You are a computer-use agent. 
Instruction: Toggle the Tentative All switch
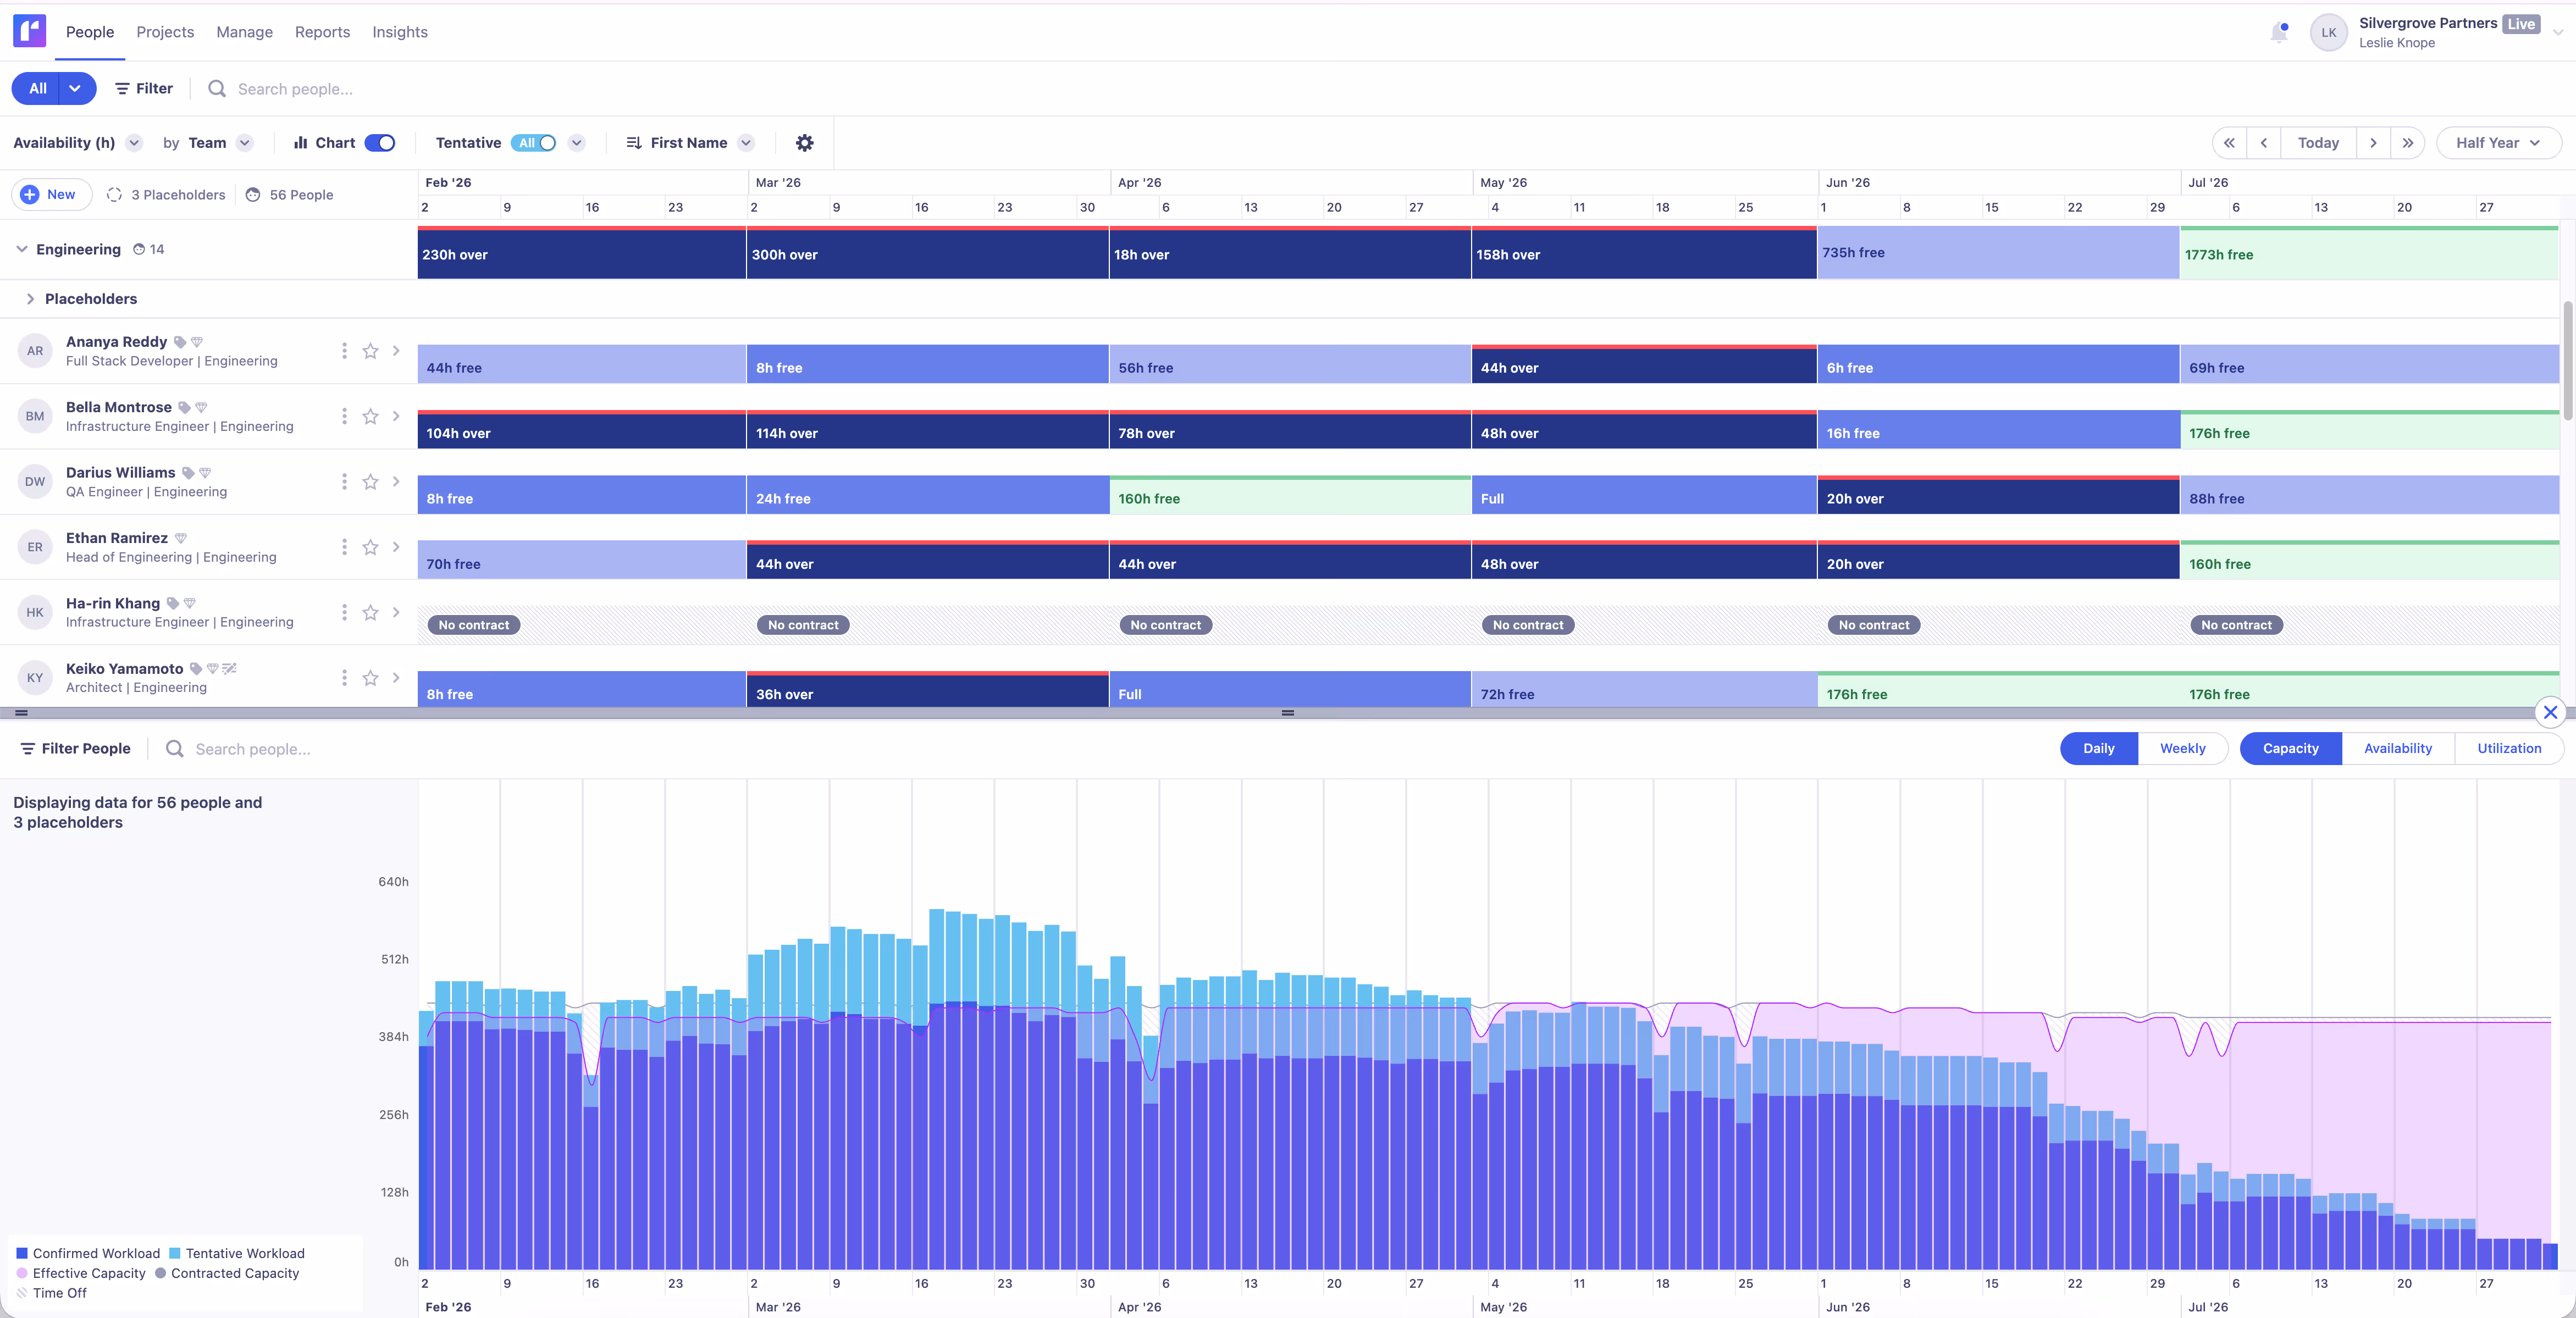pyautogui.click(x=535, y=143)
